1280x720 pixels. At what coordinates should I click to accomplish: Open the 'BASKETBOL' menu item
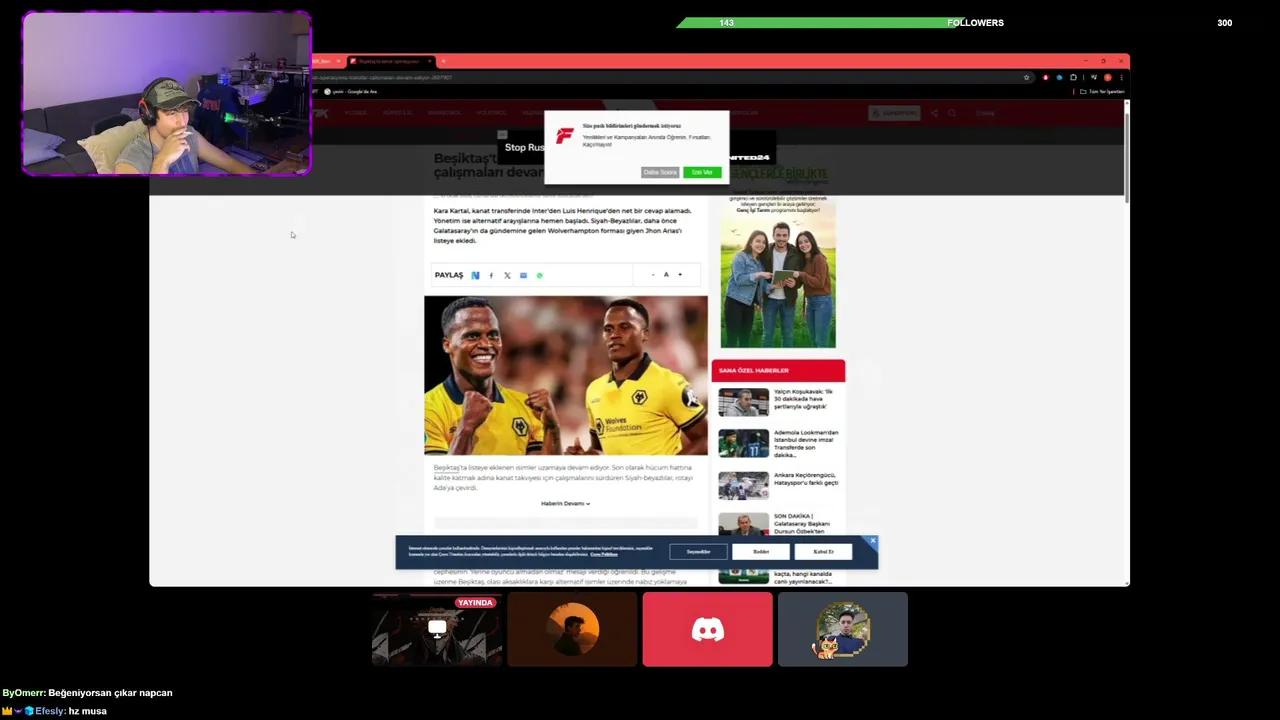click(x=444, y=113)
